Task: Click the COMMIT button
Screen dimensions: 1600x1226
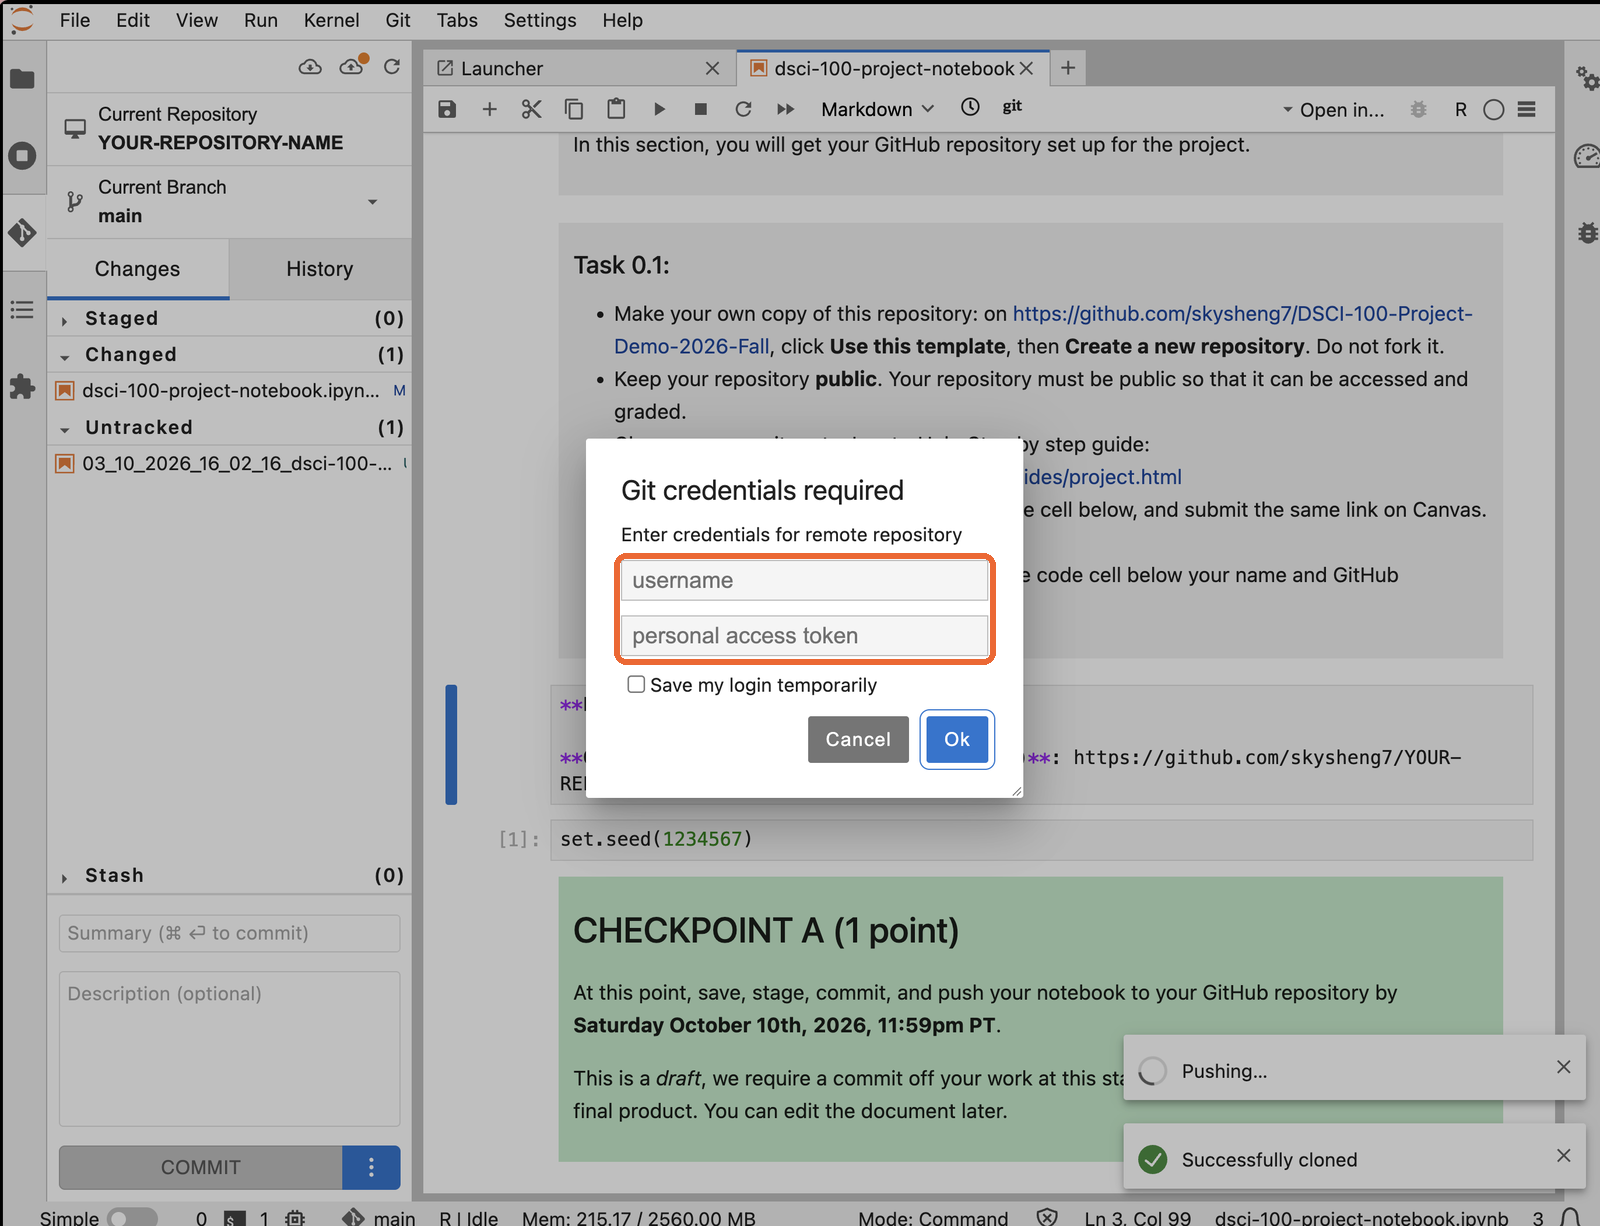Action: (201, 1167)
